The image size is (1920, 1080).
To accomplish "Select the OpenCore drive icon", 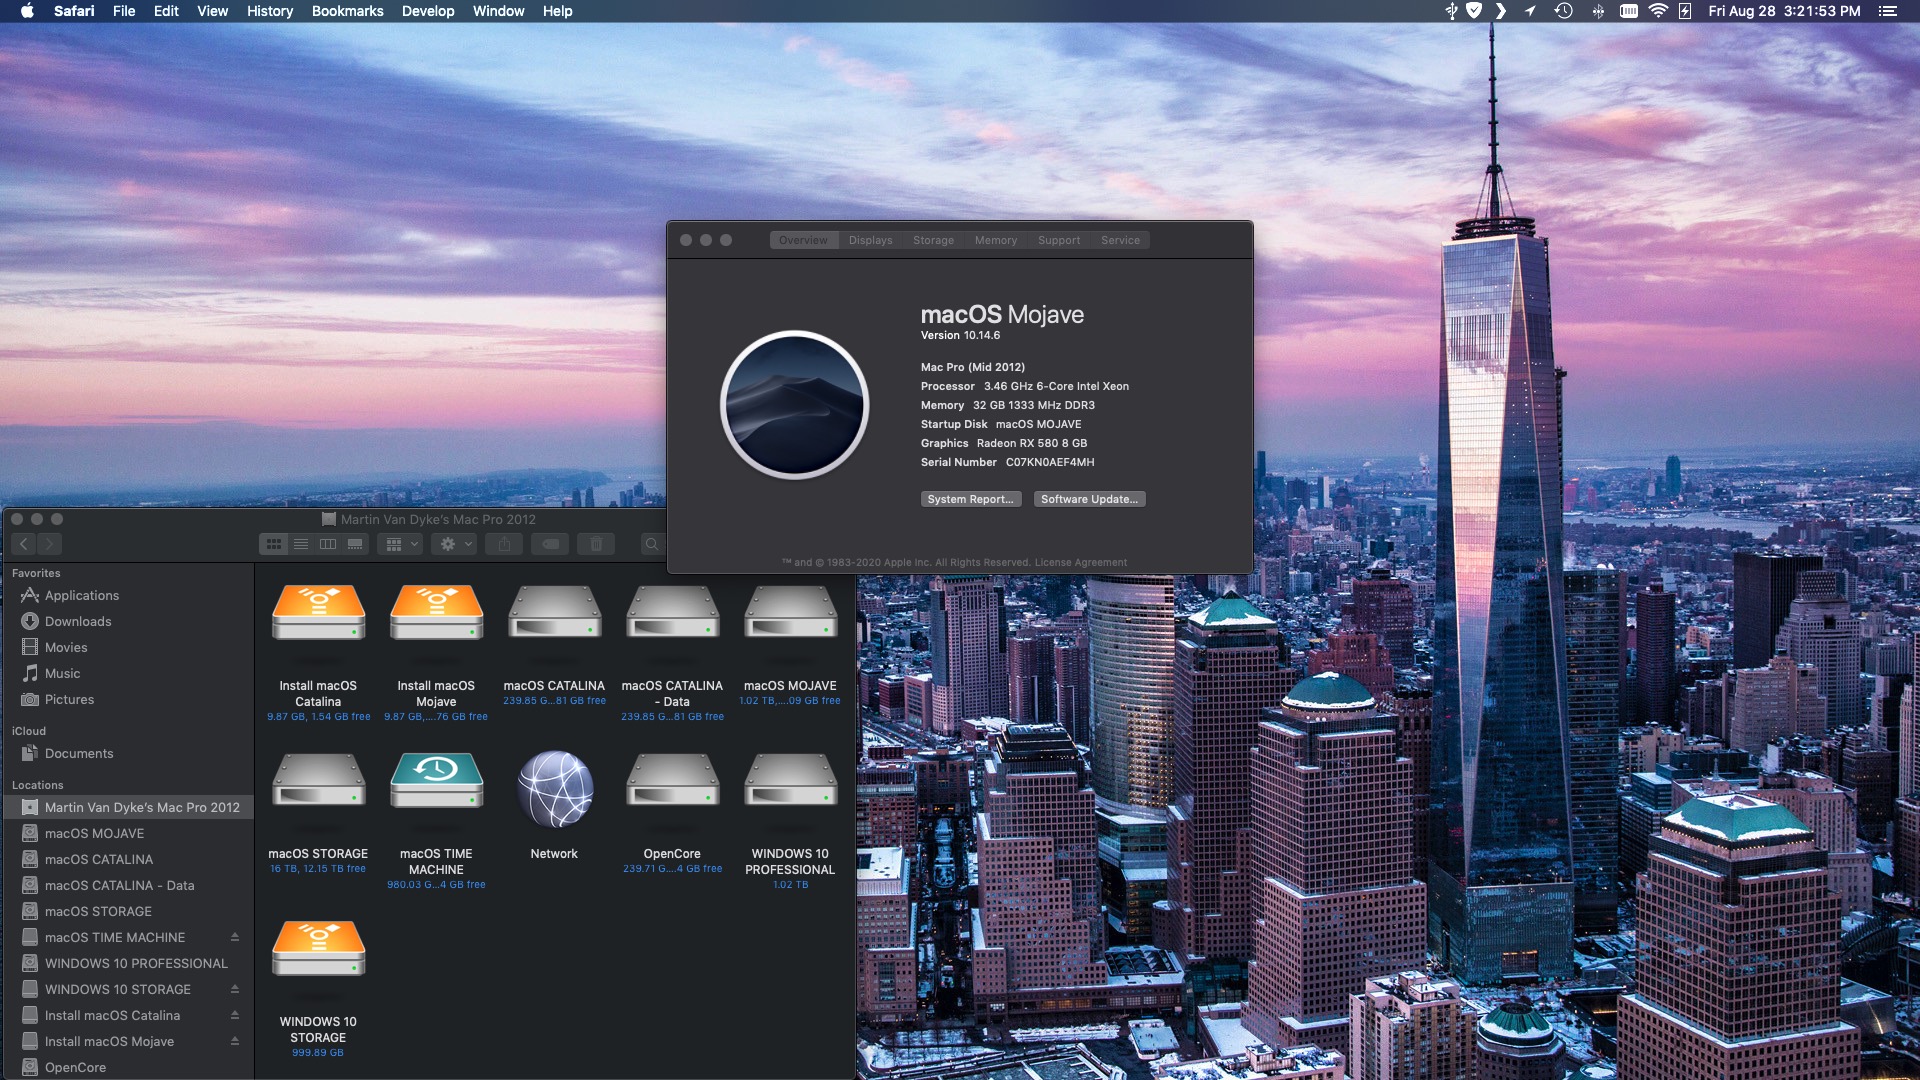I will pyautogui.click(x=672, y=781).
